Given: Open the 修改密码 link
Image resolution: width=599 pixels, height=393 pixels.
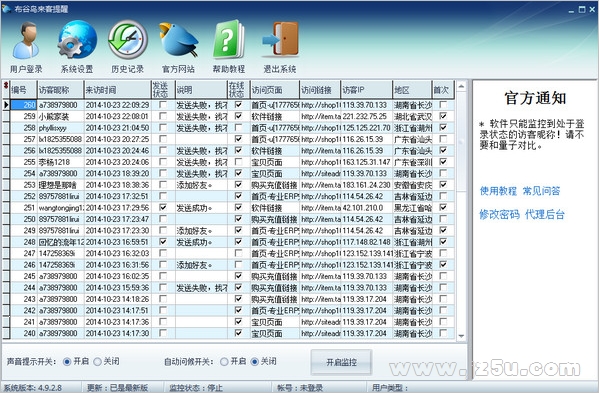Looking at the screenshot, I should [499, 214].
